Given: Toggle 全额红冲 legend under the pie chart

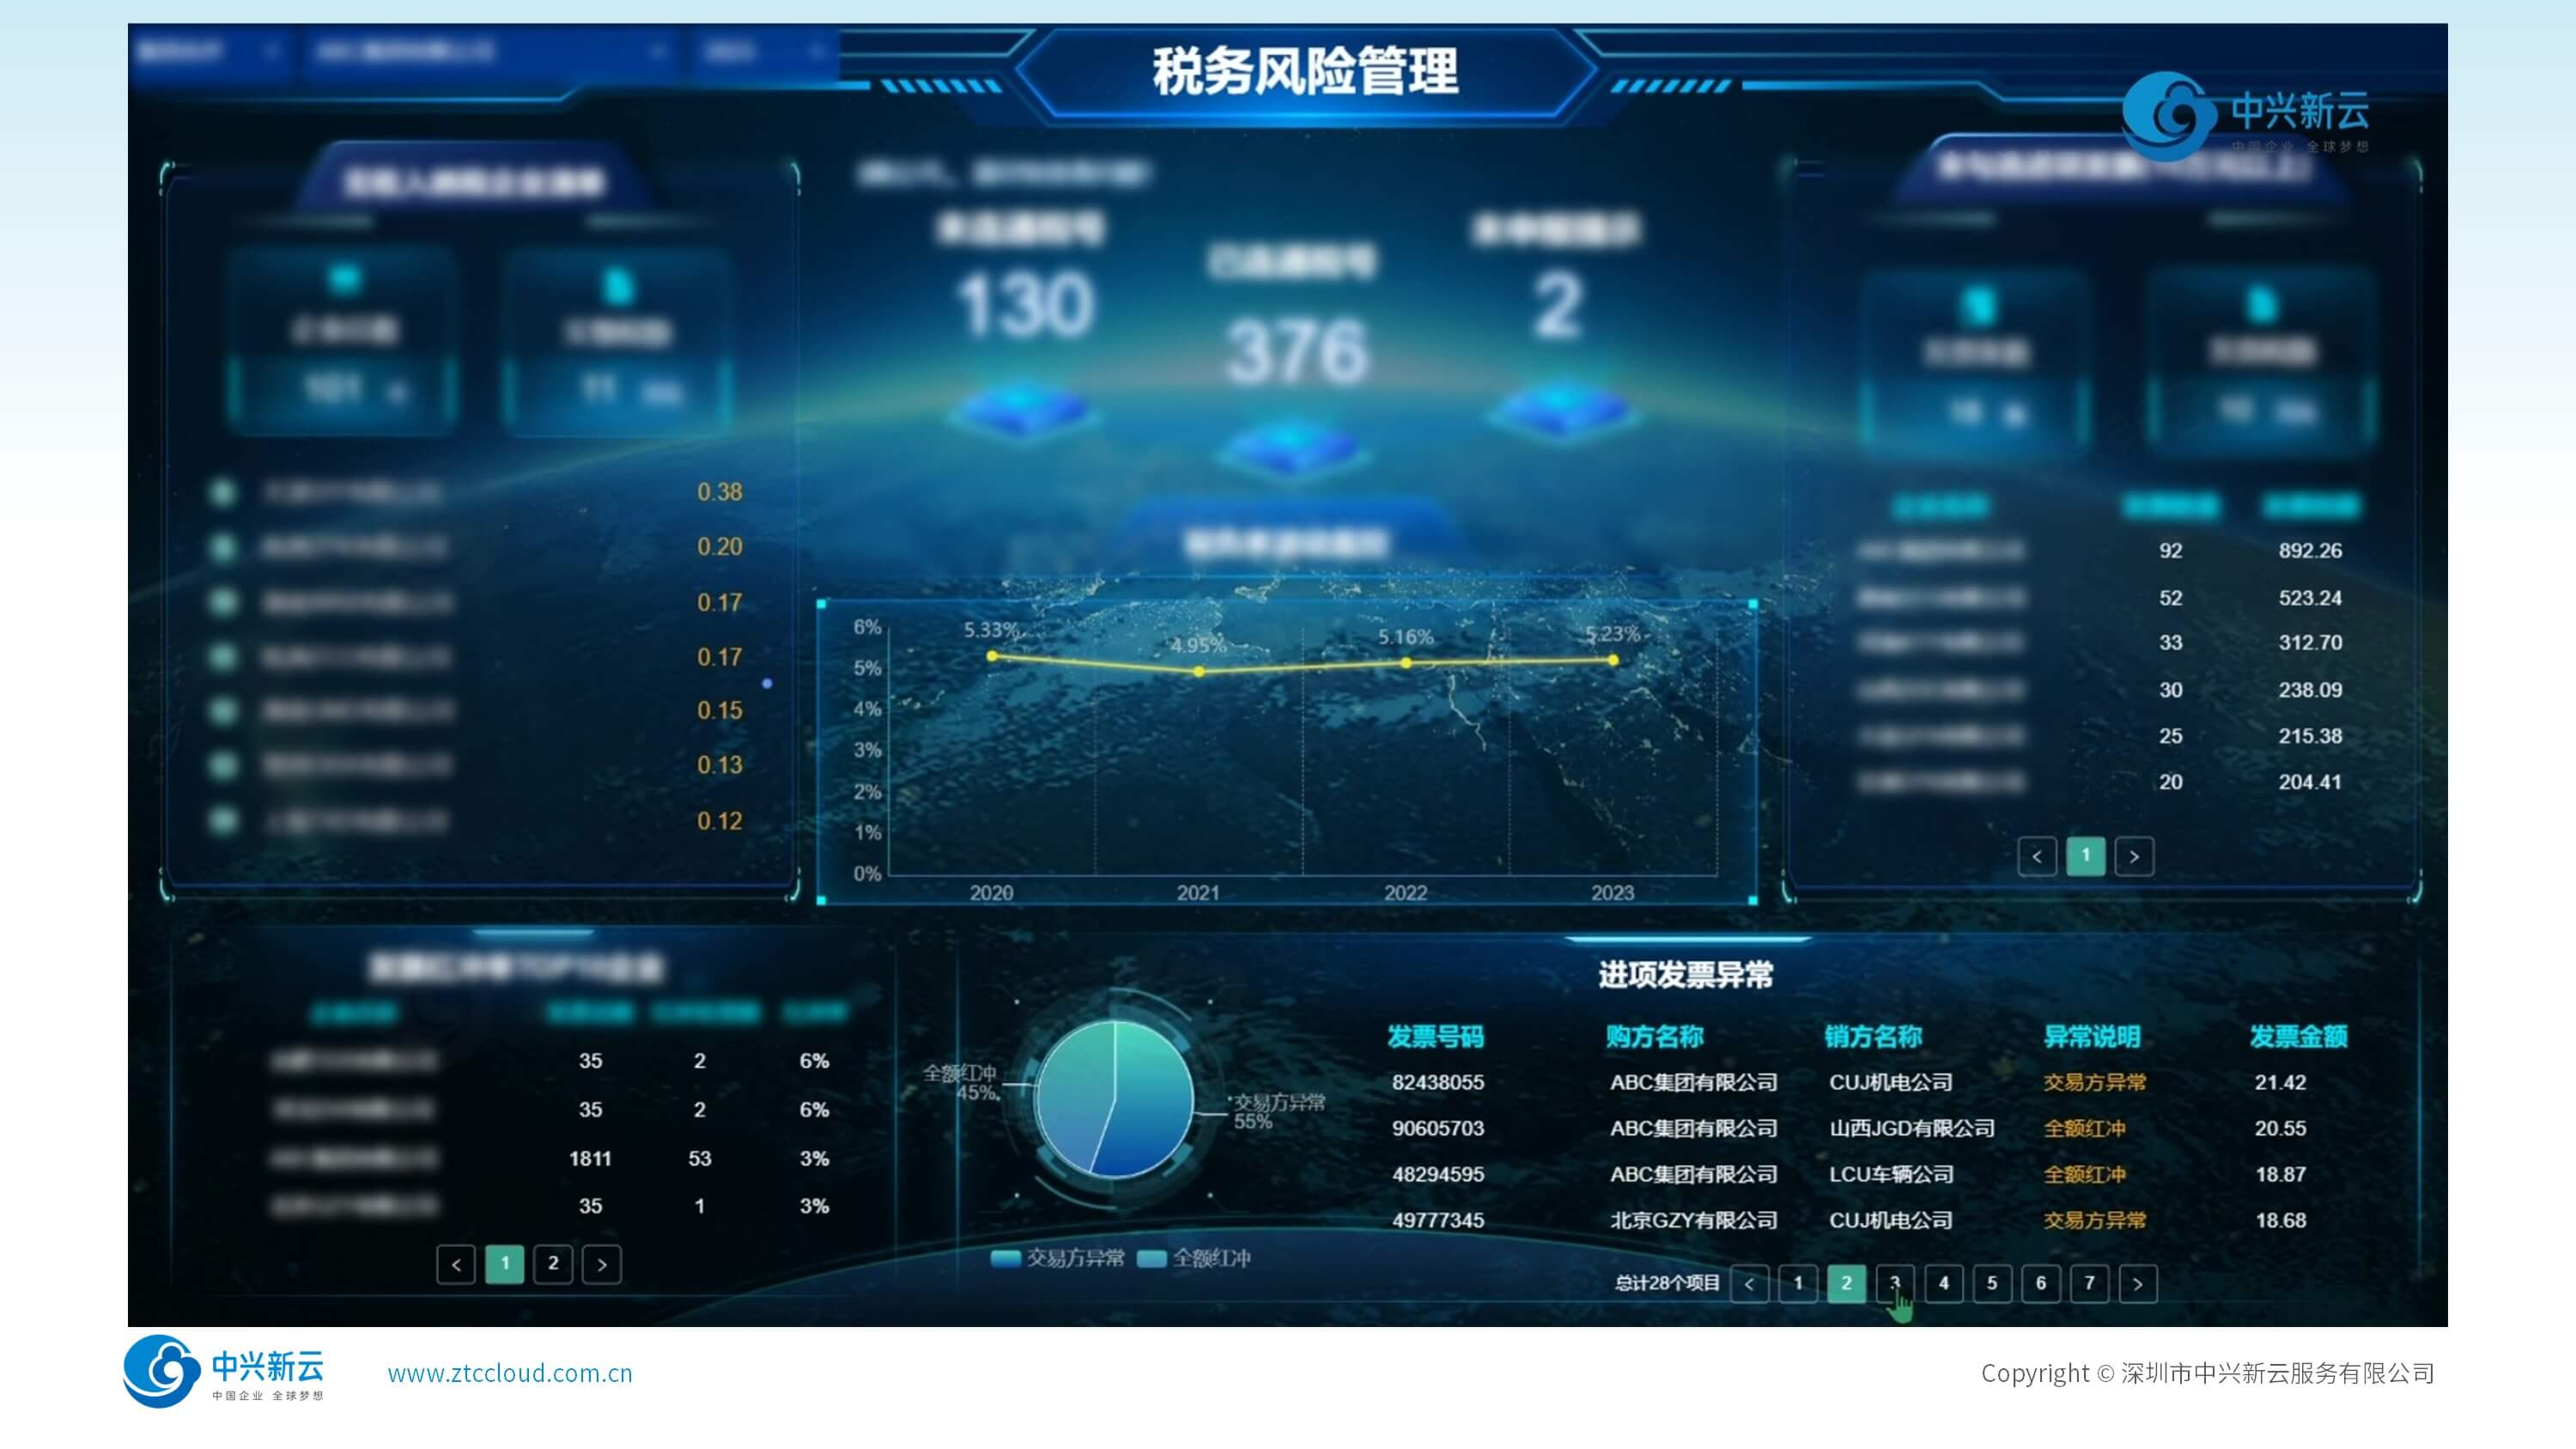Looking at the screenshot, I should click(x=1194, y=1258).
